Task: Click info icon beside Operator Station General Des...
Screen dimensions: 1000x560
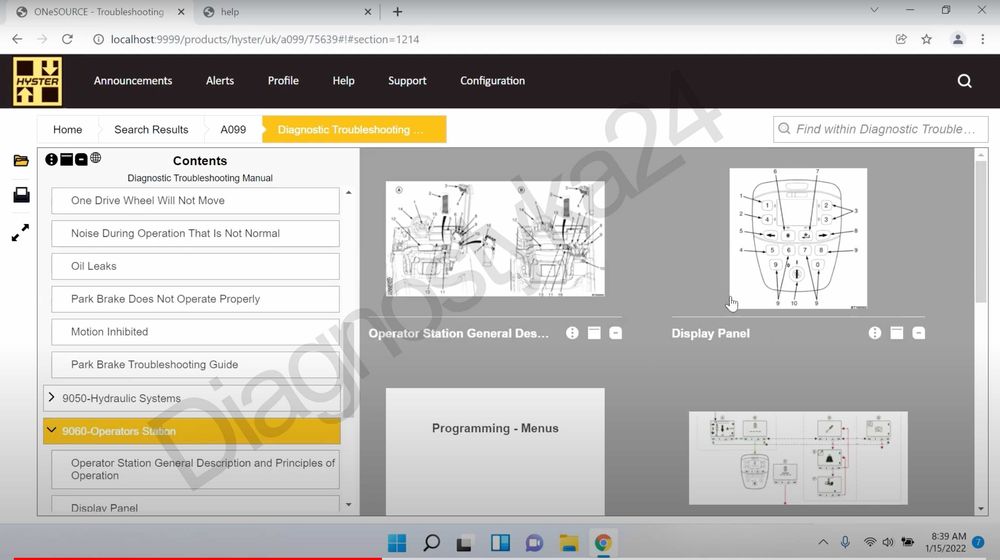Action: [572, 333]
